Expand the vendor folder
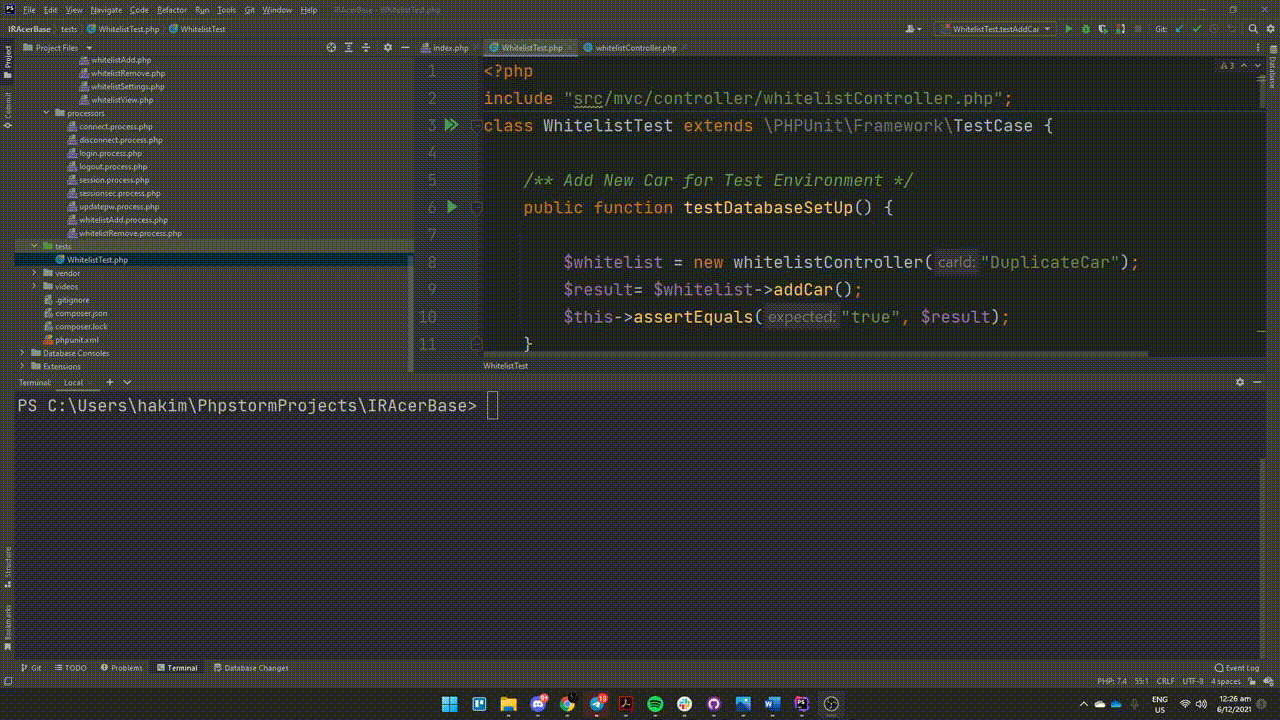1280x720 pixels. [x=34, y=273]
